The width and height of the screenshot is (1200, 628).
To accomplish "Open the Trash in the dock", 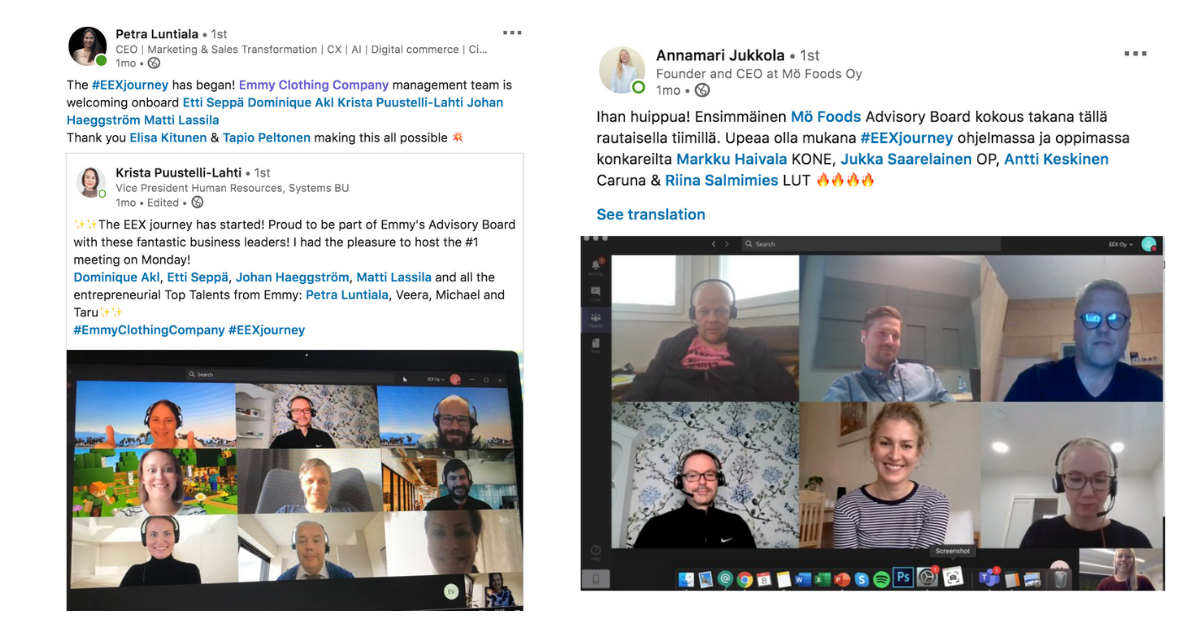I will [x=1061, y=579].
